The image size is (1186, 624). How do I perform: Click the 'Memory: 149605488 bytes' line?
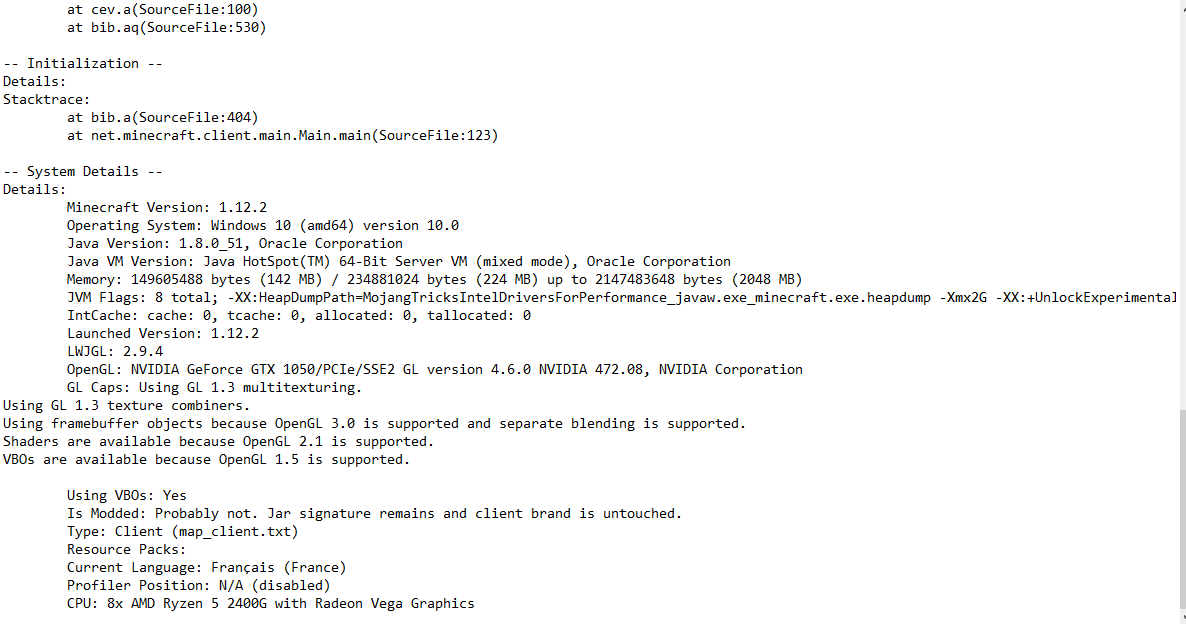434,279
